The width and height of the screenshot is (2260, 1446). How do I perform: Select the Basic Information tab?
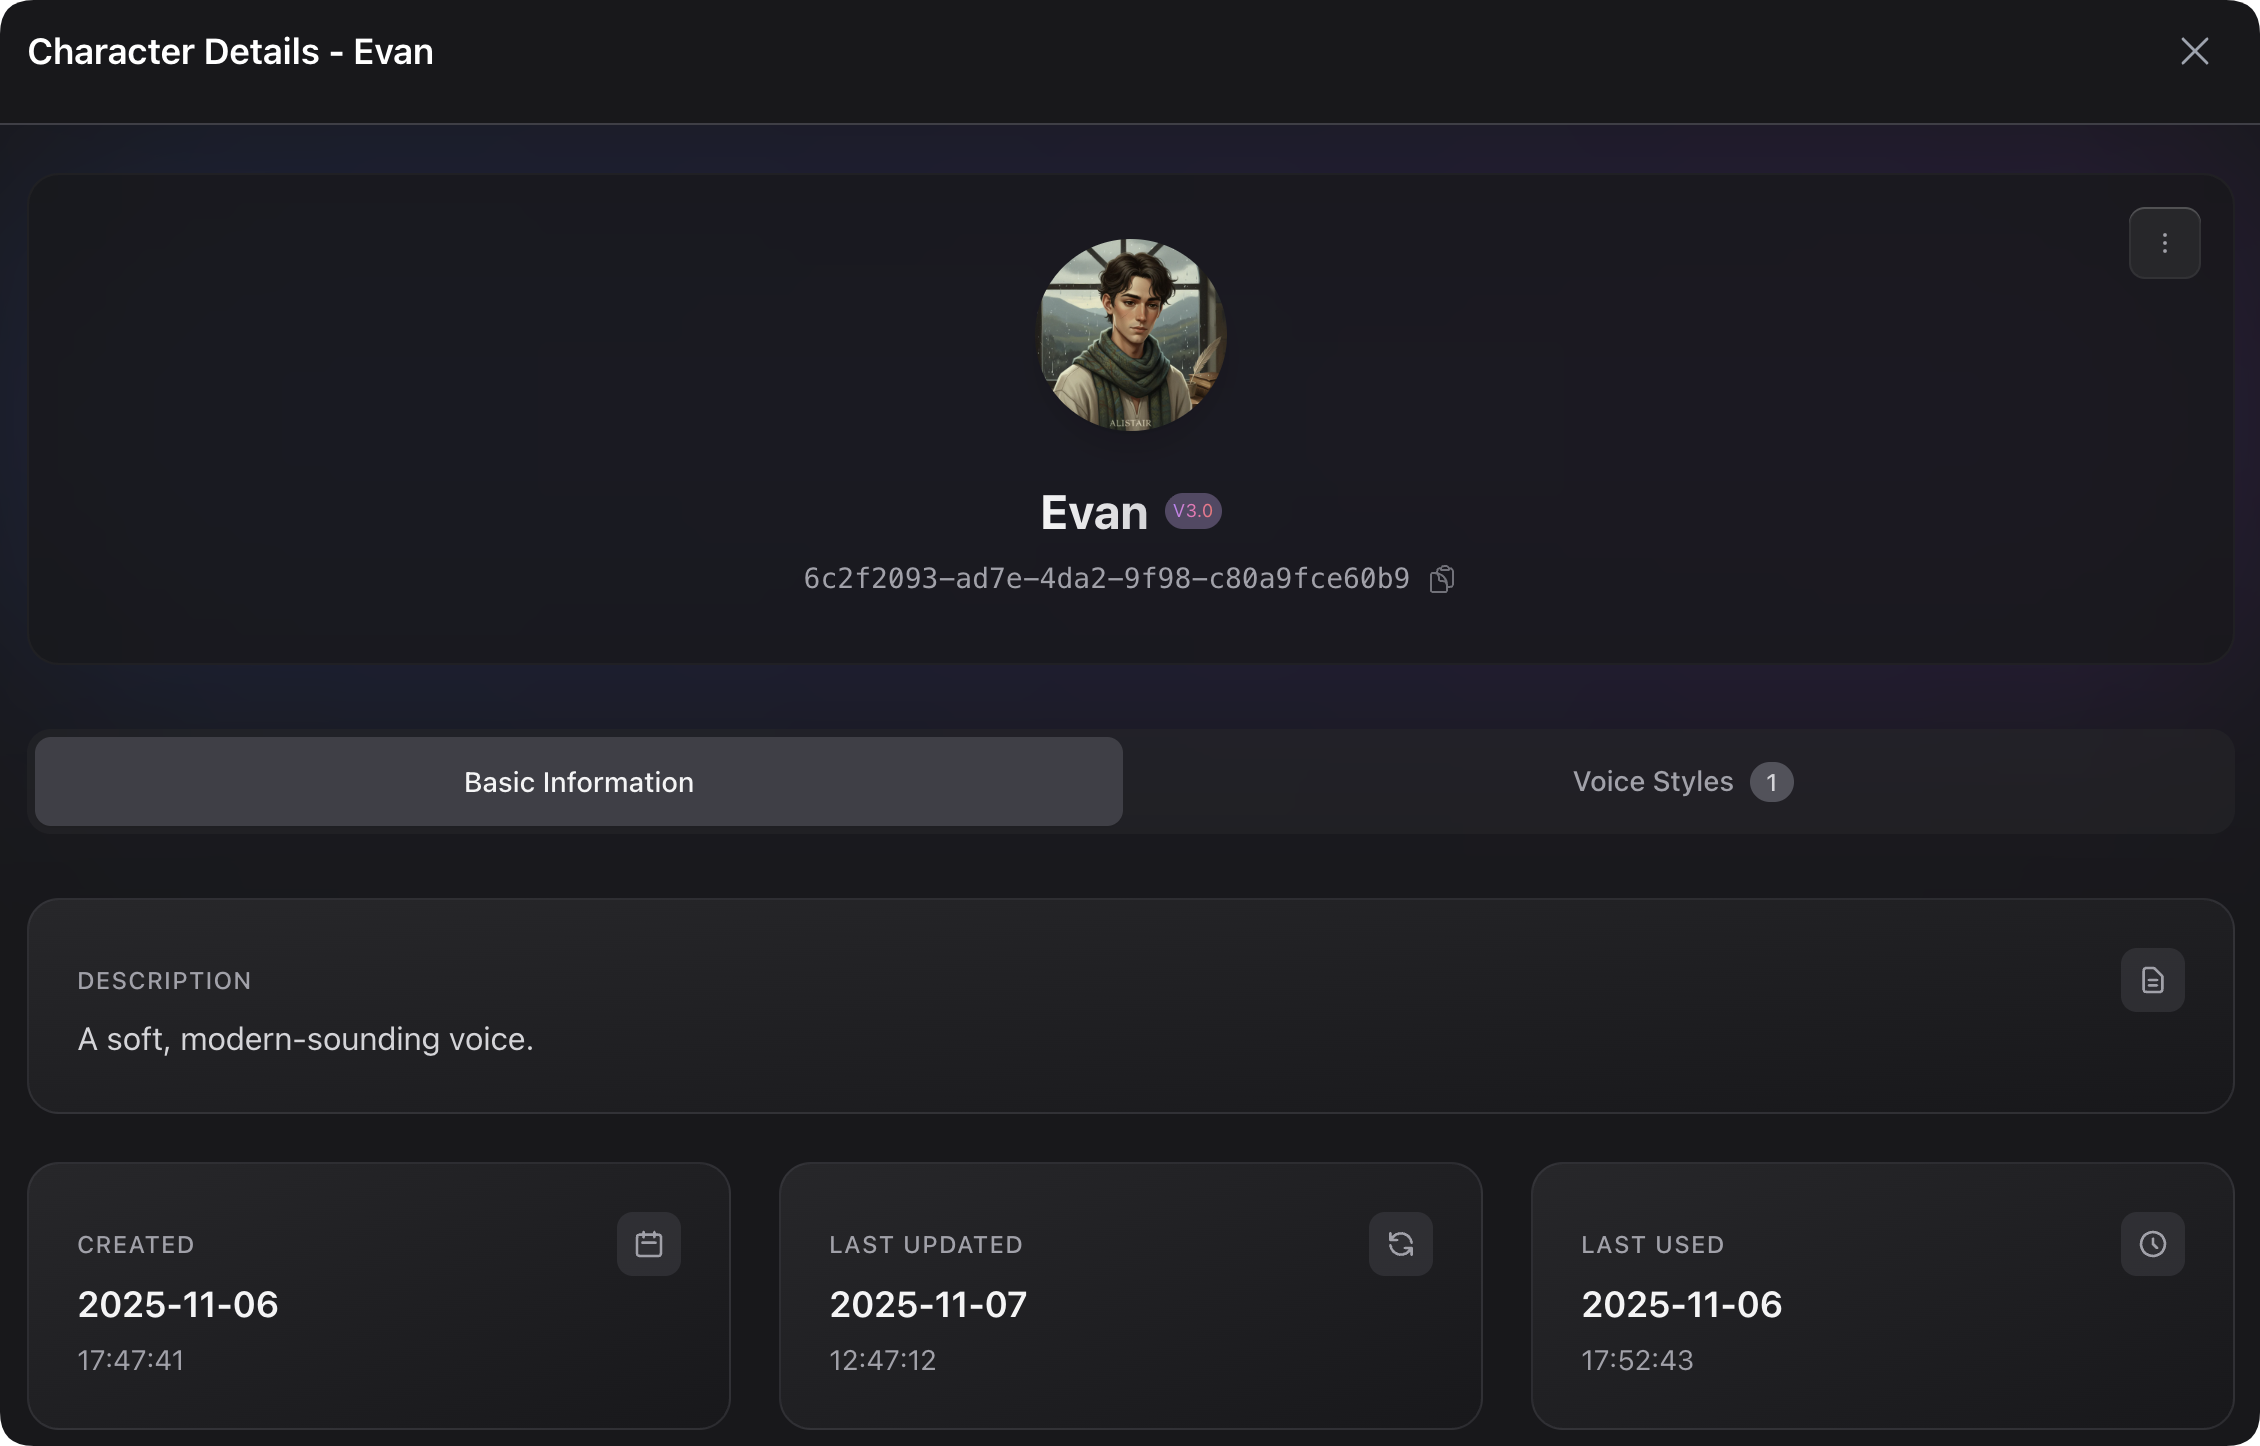pyautogui.click(x=578, y=782)
